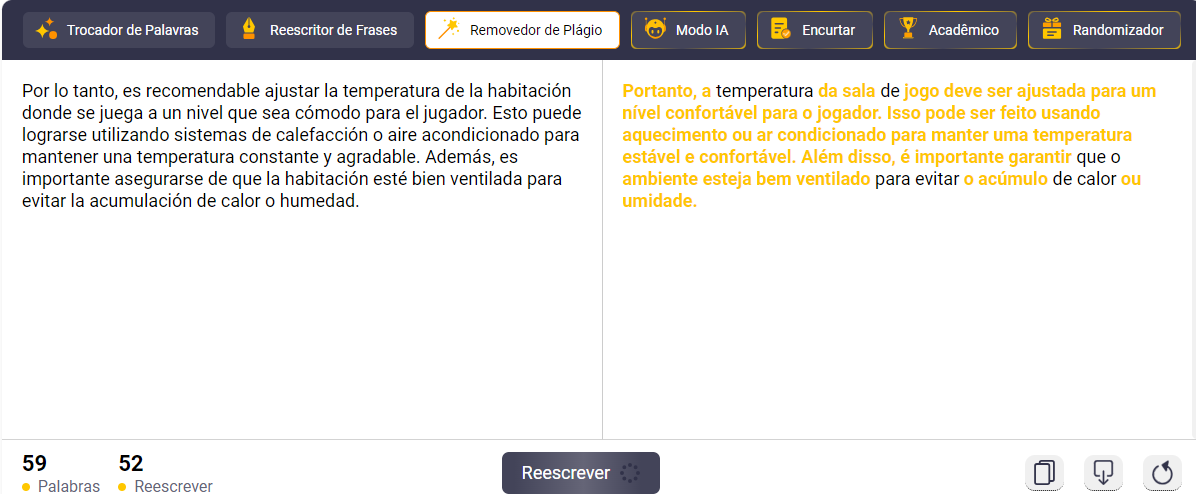Open the Trocador de Palavras mode

click(x=117, y=30)
